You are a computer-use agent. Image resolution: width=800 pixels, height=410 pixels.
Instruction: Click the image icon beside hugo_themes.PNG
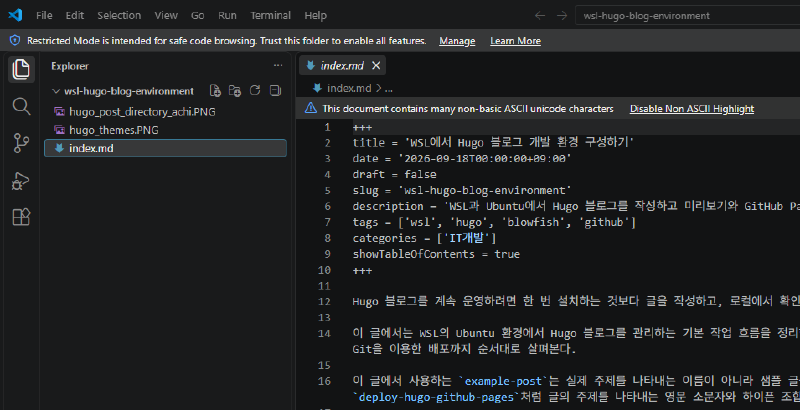click(x=59, y=130)
